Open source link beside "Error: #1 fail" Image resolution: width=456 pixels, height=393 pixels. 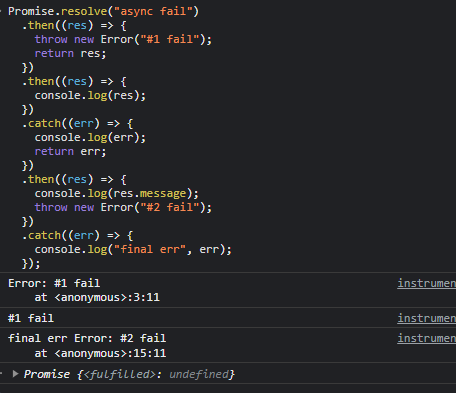tap(427, 283)
